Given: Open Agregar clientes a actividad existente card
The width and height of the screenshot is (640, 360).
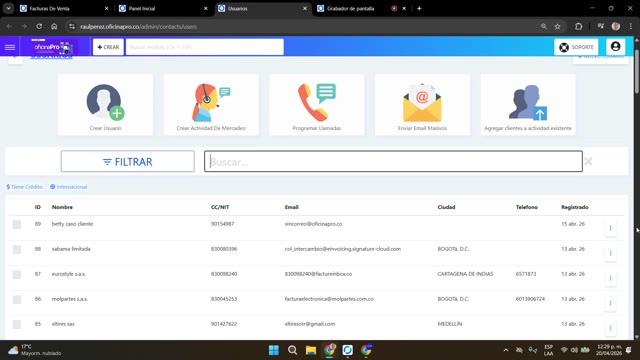Looking at the screenshot, I should click(x=528, y=105).
